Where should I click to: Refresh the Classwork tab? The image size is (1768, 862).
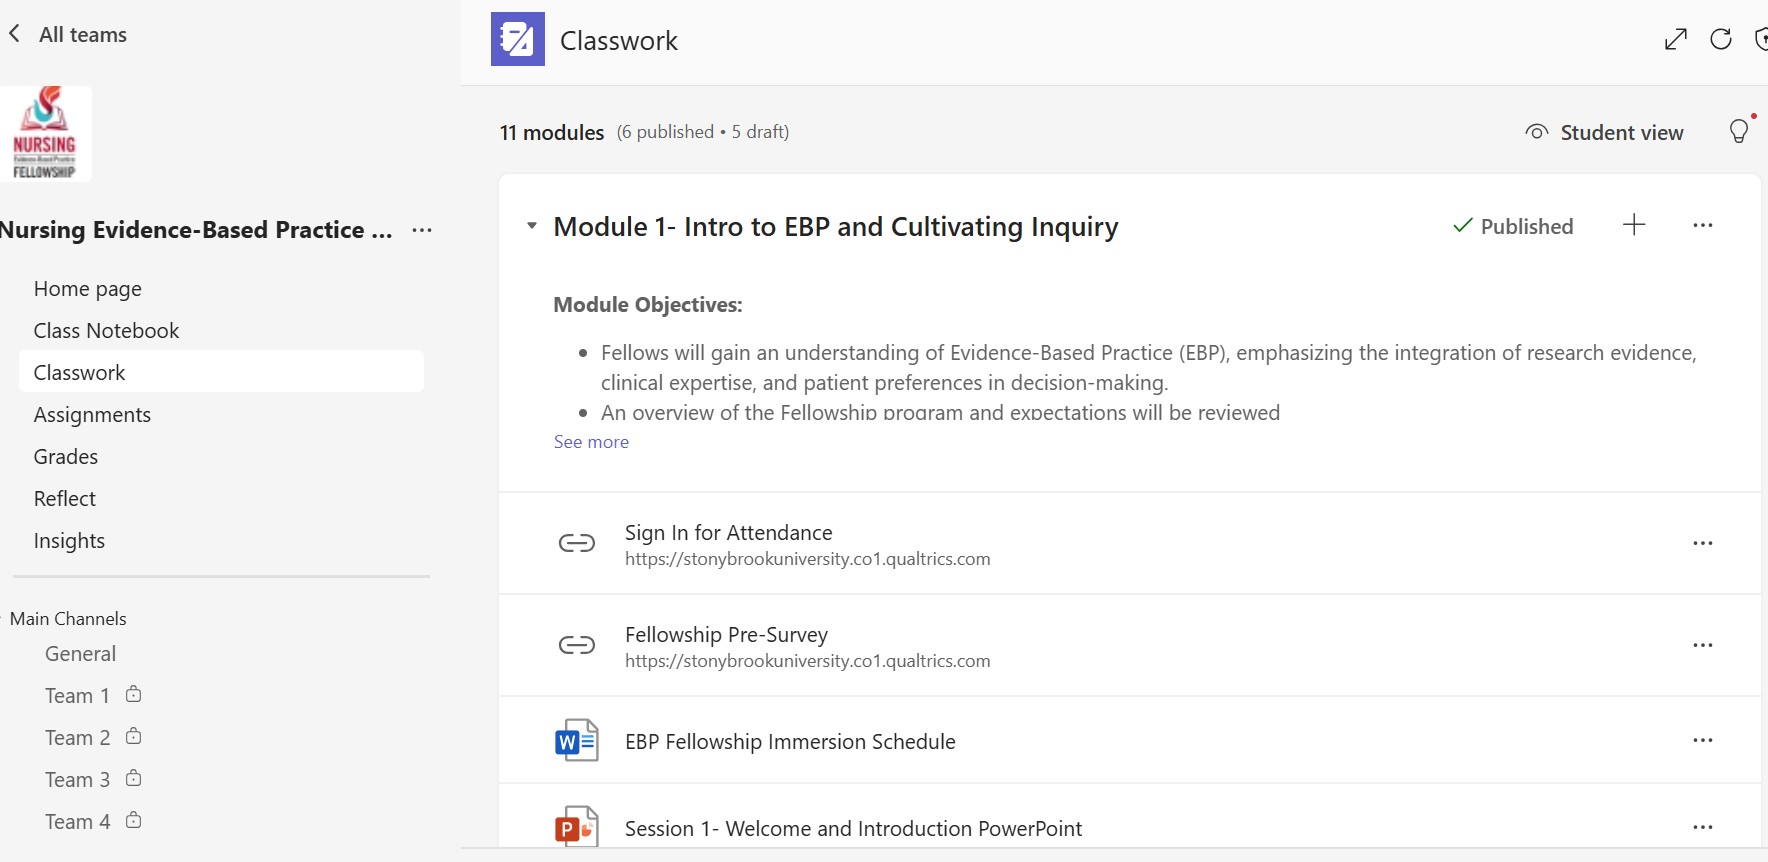pyautogui.click(x=1721, y=39)
